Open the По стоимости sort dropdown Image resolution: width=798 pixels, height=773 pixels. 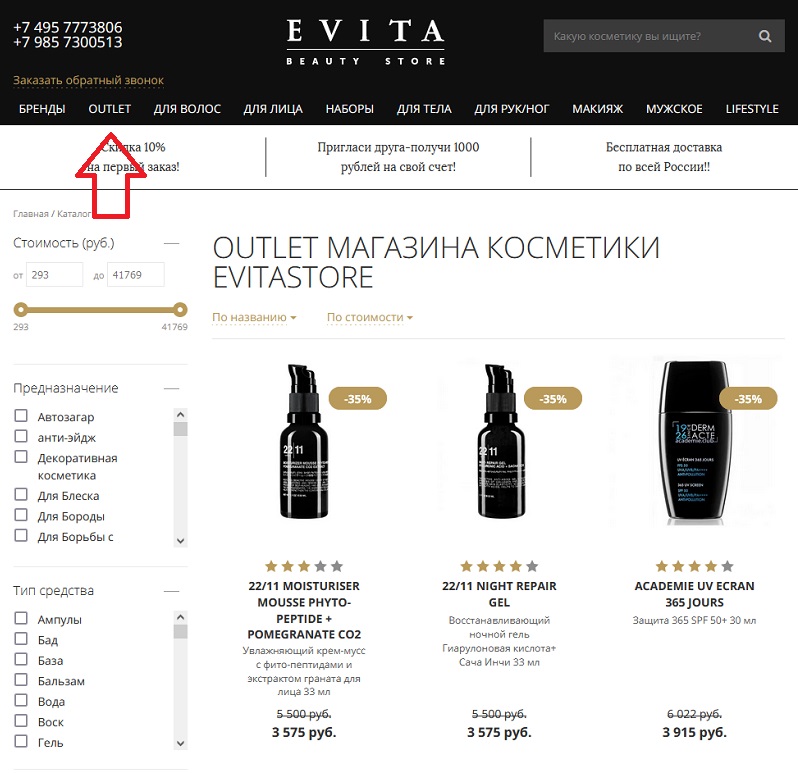point(369,317)
